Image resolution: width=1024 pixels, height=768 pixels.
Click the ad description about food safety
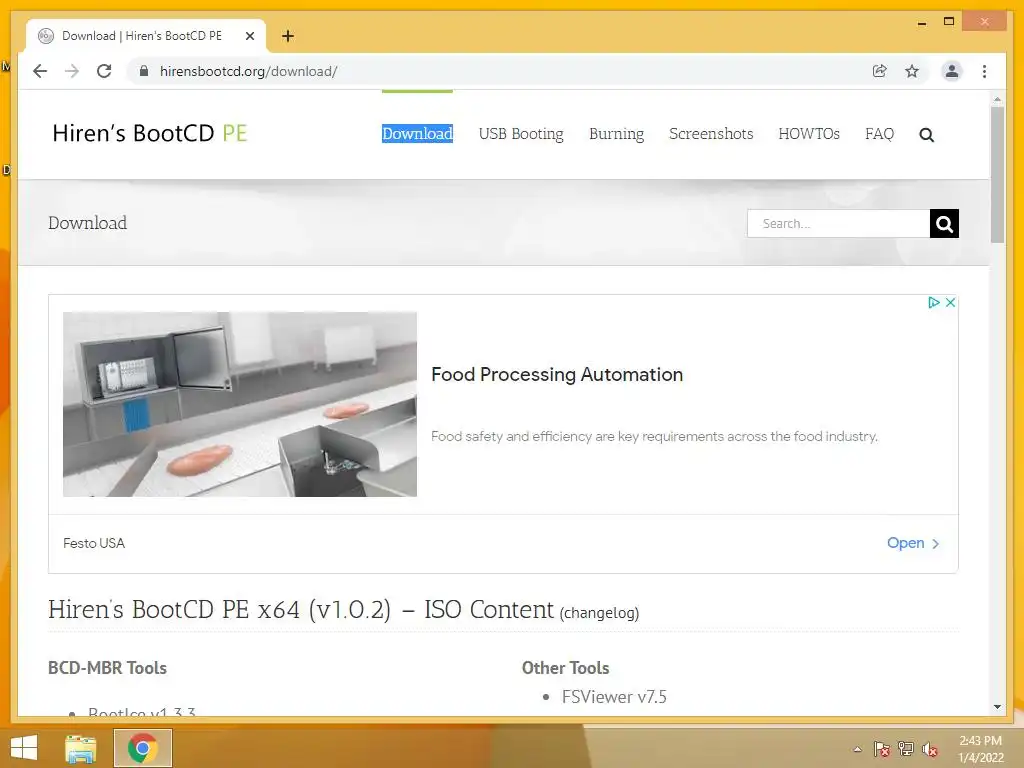click(654, 436)
